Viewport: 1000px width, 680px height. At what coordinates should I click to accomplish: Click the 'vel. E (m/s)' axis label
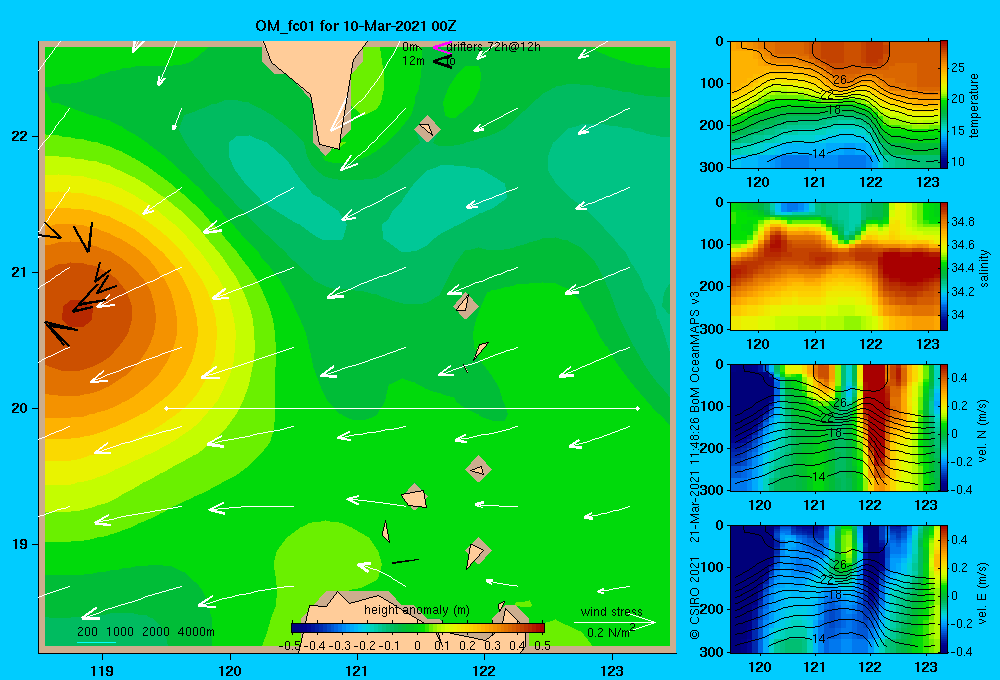pos(983,593)
